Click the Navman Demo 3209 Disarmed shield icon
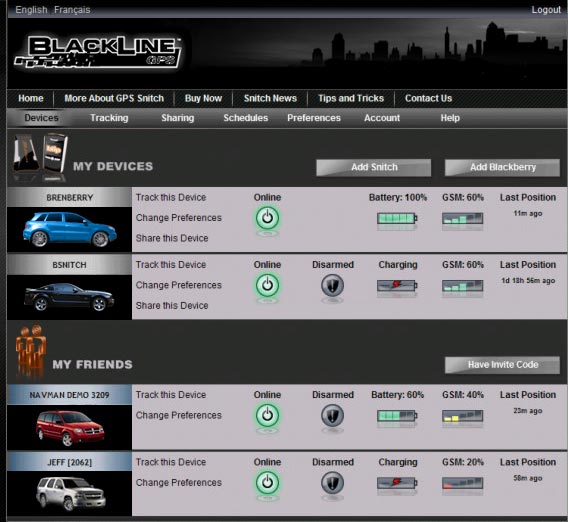 click(x=333, y=415)
